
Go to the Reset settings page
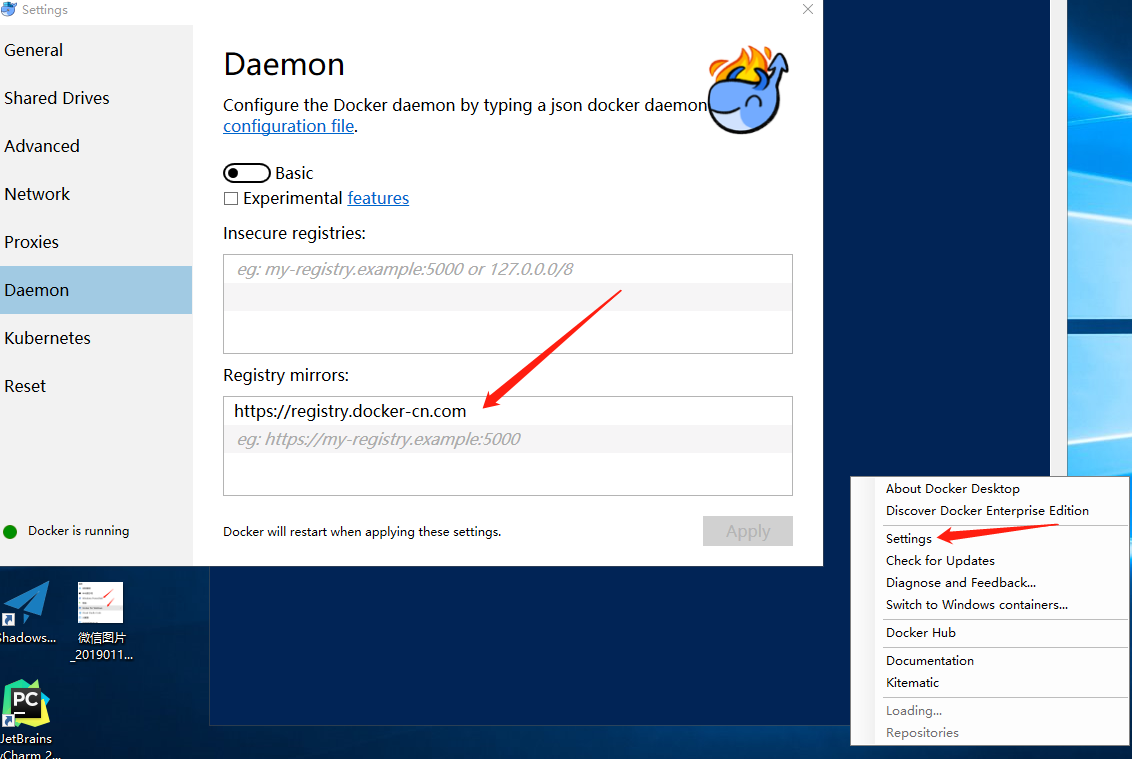coord(96,386)
